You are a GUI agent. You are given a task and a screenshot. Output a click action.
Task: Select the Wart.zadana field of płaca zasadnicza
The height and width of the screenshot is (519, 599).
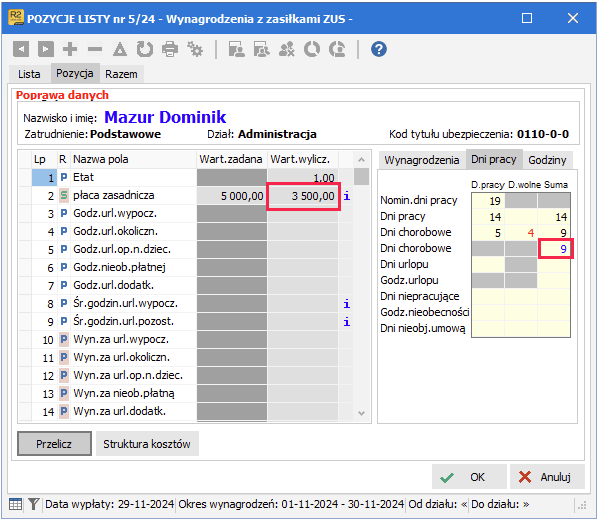[232, 196]
